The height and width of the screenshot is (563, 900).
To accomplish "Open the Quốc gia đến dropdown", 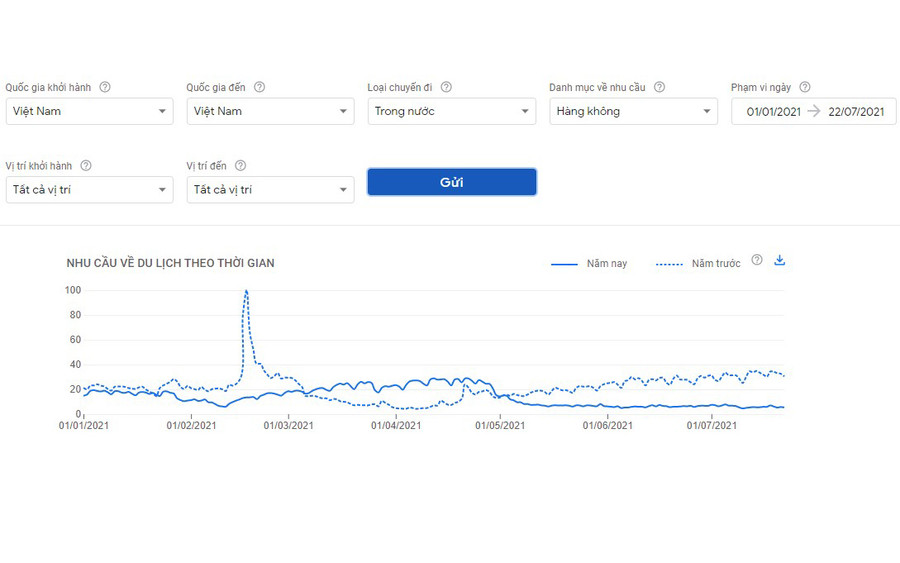I will tap(270, 111).
